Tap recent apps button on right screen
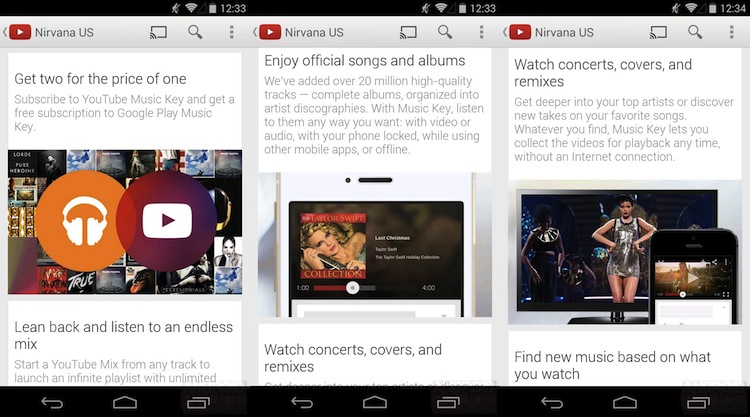 [x=698, y=403]
